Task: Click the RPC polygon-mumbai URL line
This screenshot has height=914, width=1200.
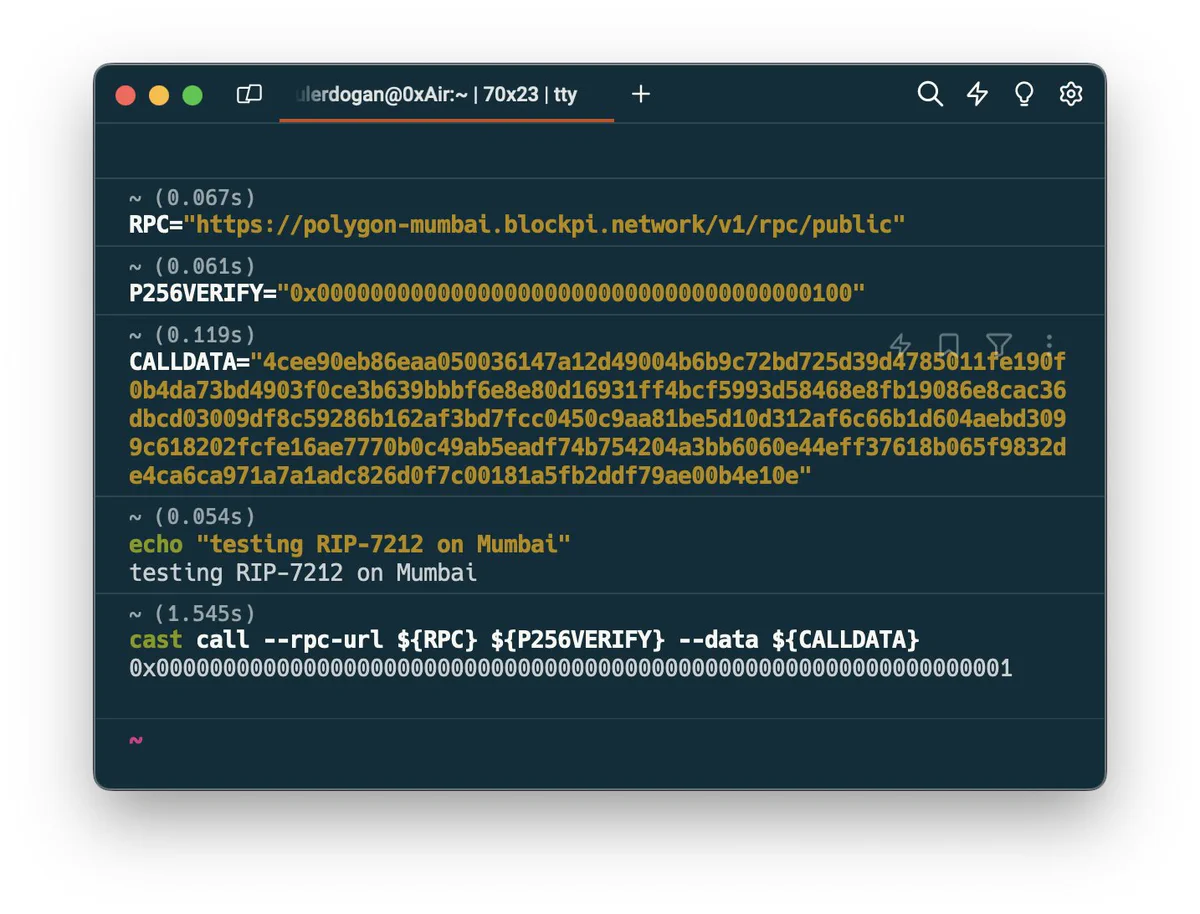Action: pos(517,225)
